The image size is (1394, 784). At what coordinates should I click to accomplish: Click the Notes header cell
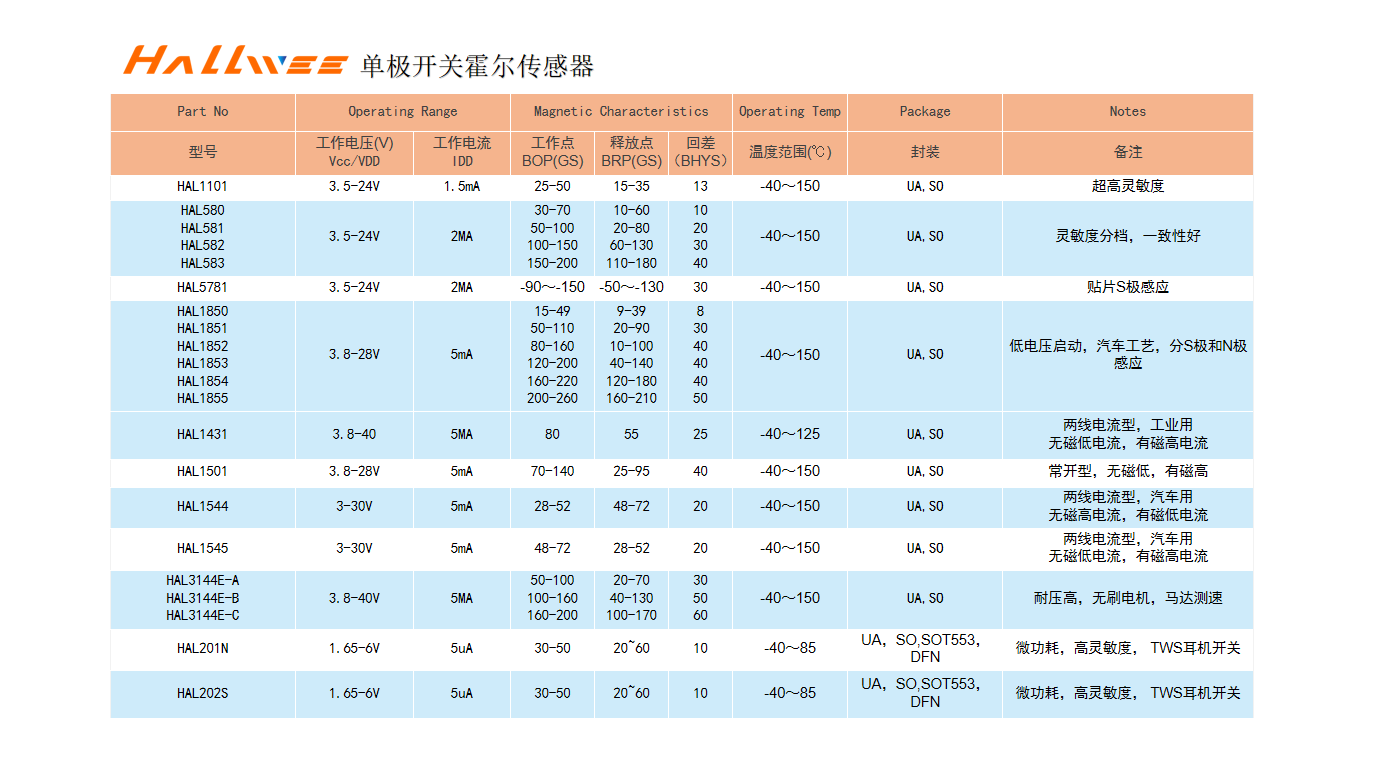(x=1128, y=112)
